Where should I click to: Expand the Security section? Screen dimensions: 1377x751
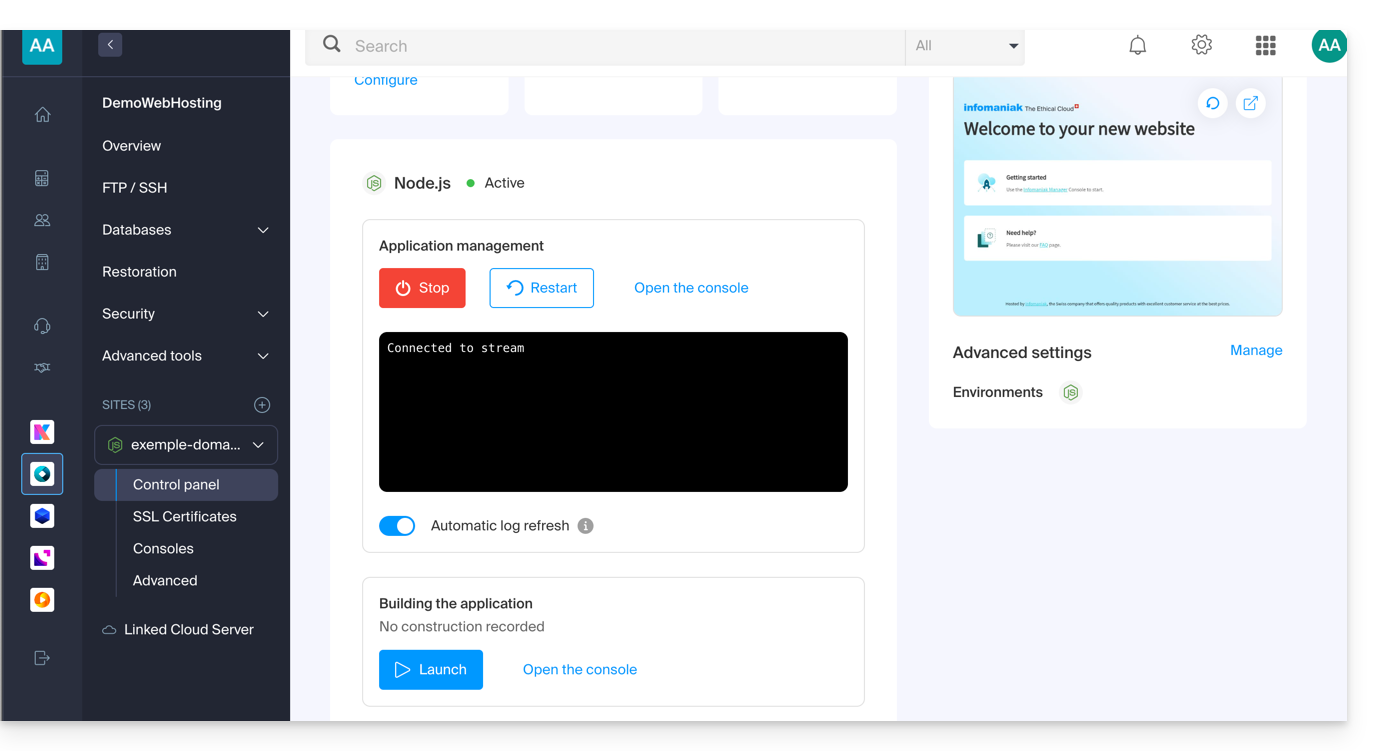point(185,314)
